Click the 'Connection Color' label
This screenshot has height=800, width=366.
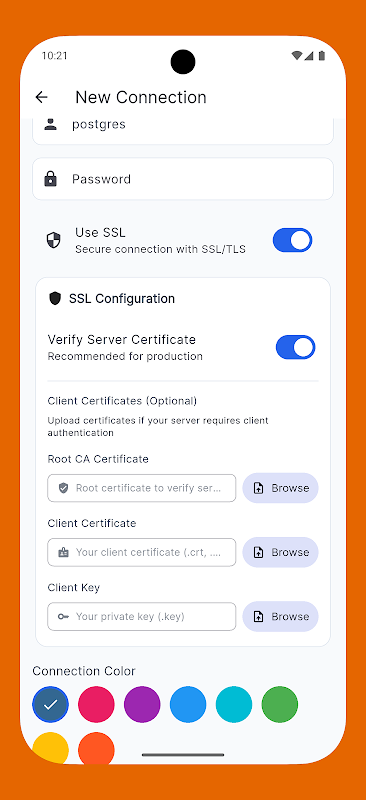click(x=84, y=671)
